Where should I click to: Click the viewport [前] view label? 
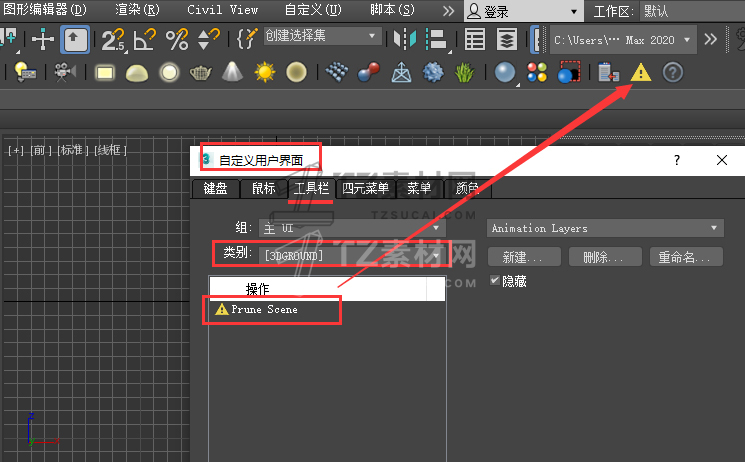[x=41, y=150]
